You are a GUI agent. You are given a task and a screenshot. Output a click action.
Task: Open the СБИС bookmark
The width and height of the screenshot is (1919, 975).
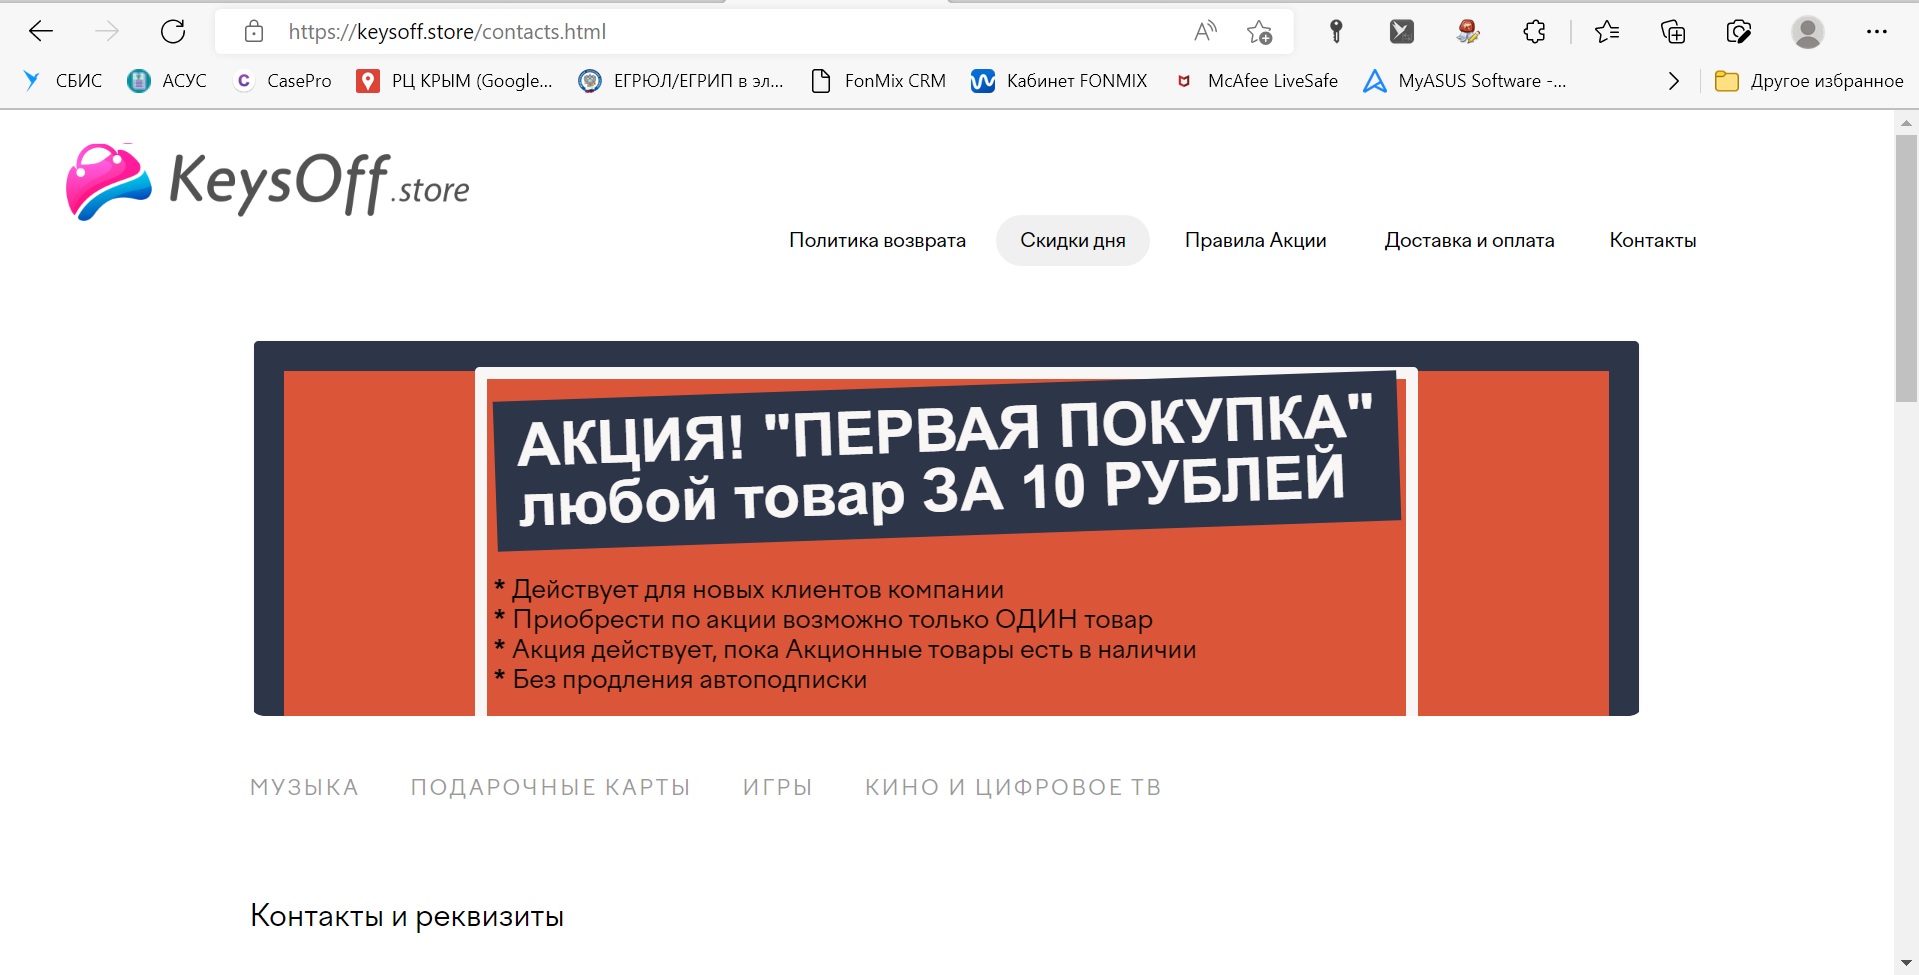pyautogui.click(x=63, y=81)
